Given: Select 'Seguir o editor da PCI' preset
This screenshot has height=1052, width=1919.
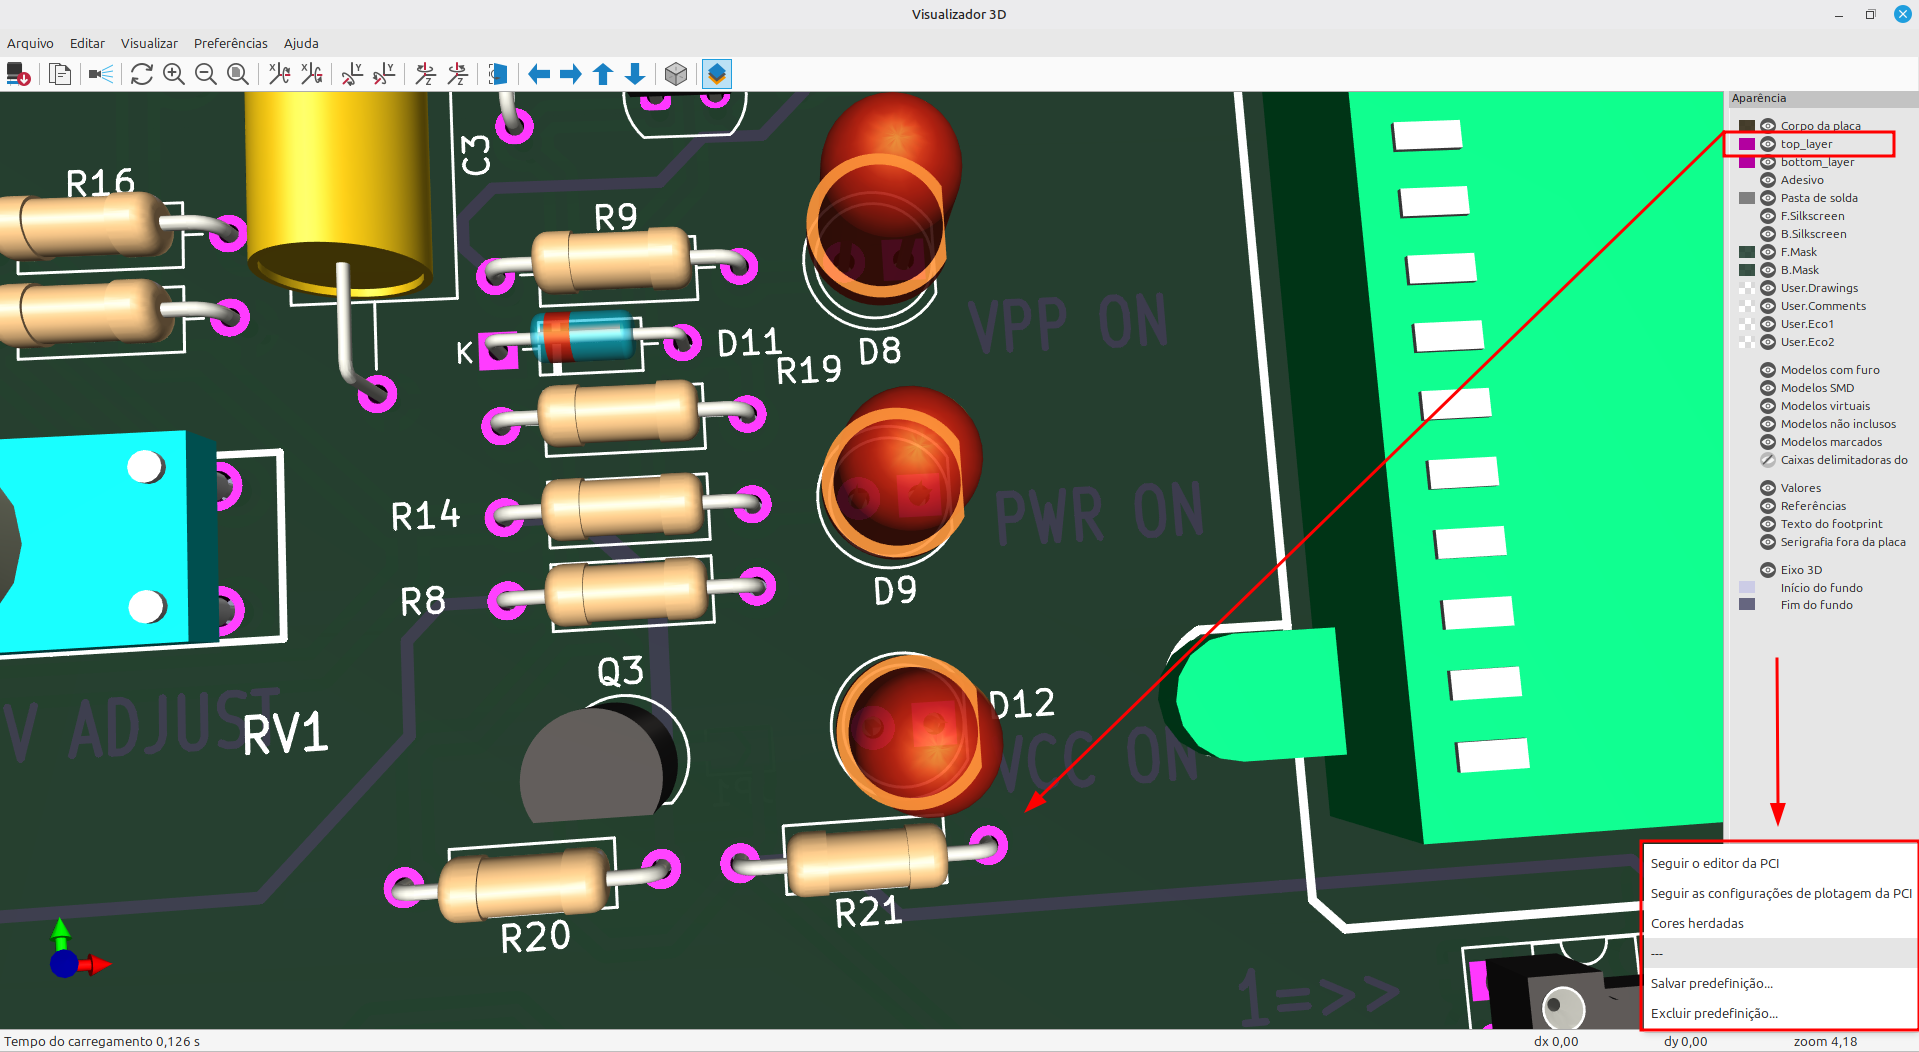Looking at the screenshot, I should [x=1714, y=863].
